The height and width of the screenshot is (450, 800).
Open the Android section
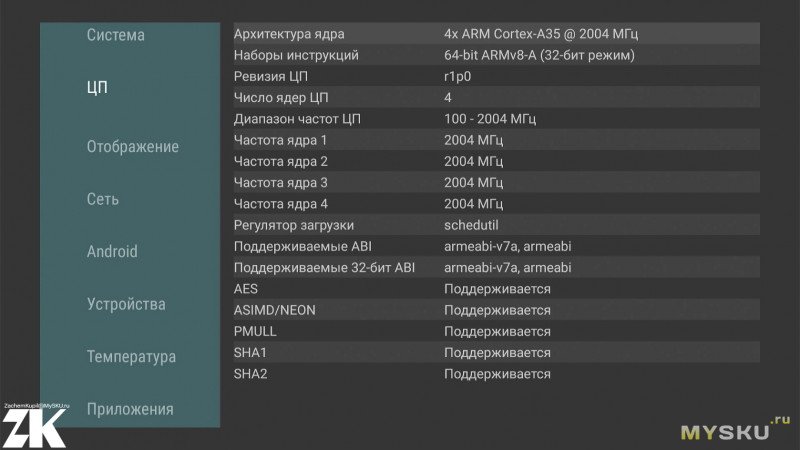tap(112, 252)
